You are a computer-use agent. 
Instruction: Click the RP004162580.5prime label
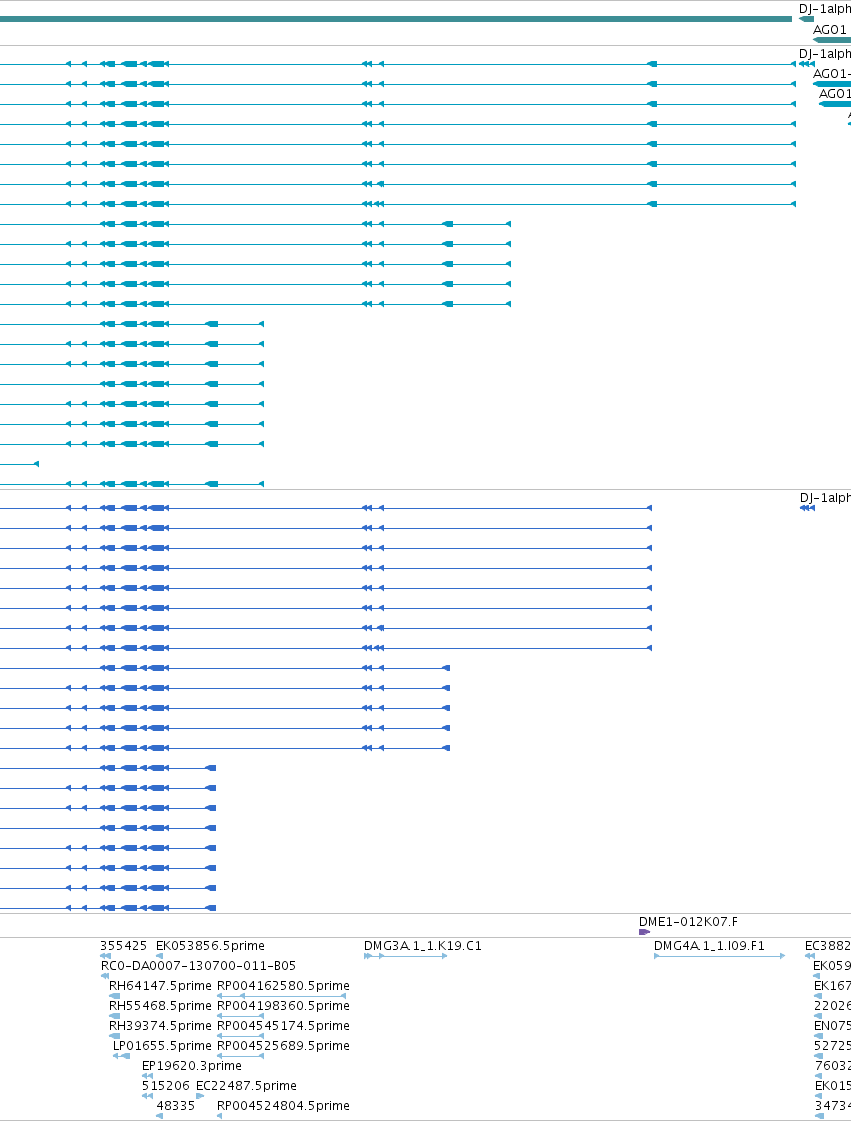click(x=283, y=986)
